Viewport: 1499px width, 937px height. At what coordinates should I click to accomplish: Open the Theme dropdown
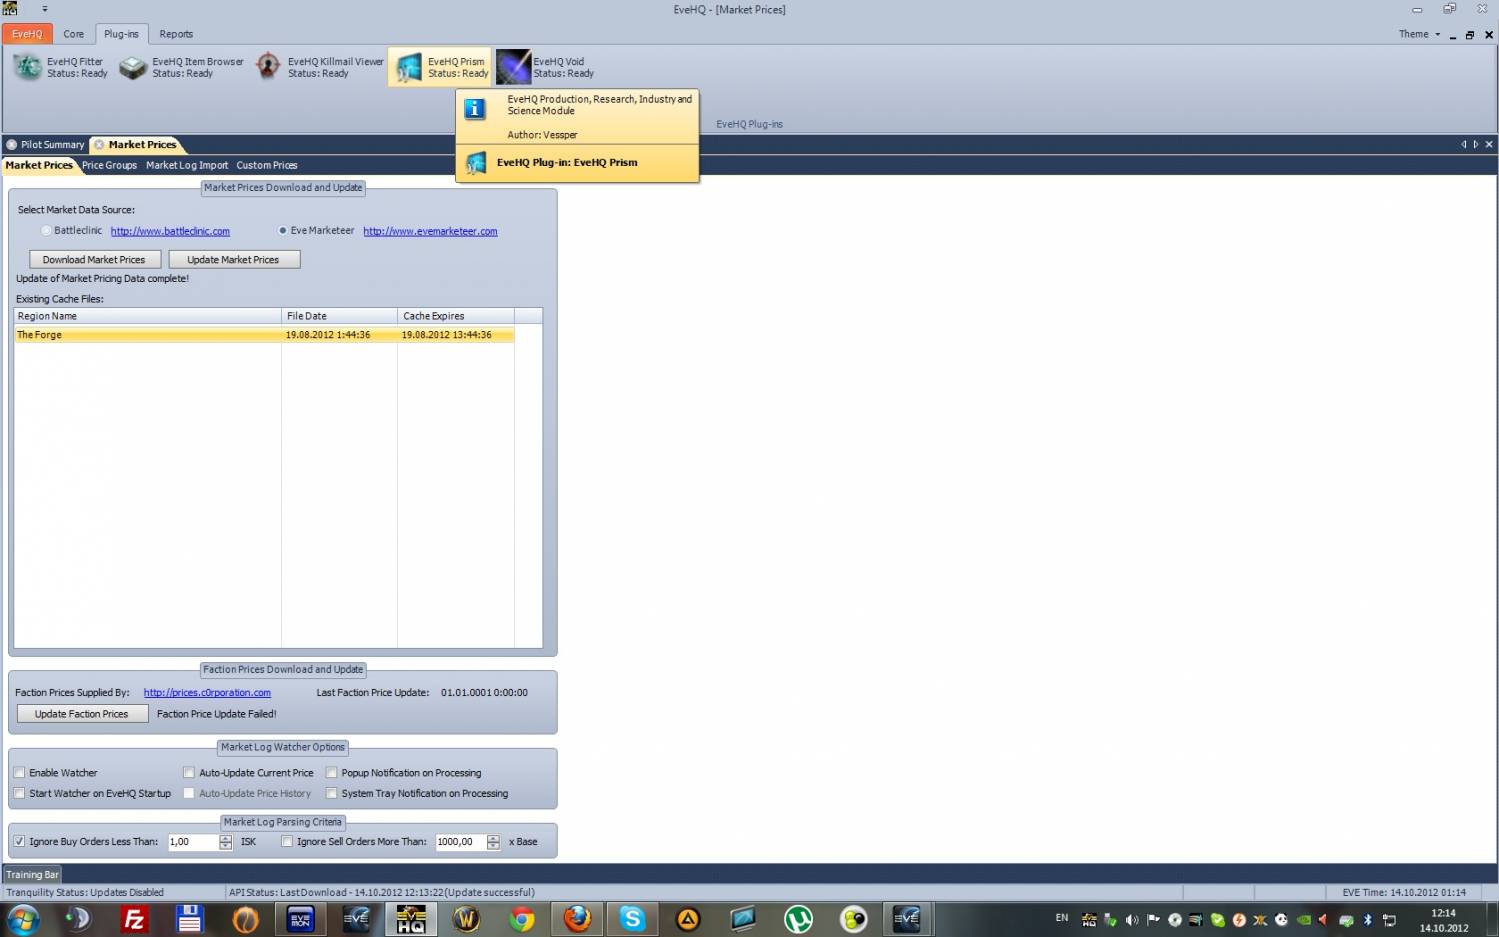[x=1419, y=34]
